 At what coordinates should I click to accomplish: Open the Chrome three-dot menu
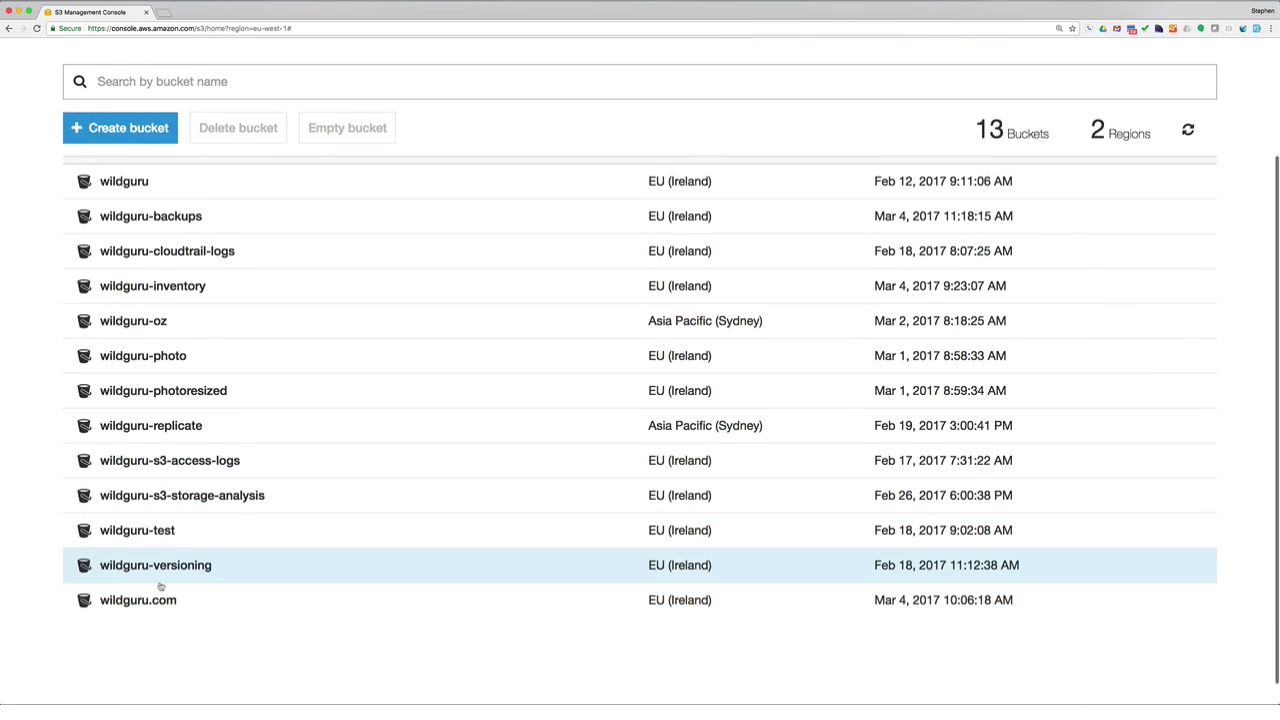click(x=1271, y=28)
